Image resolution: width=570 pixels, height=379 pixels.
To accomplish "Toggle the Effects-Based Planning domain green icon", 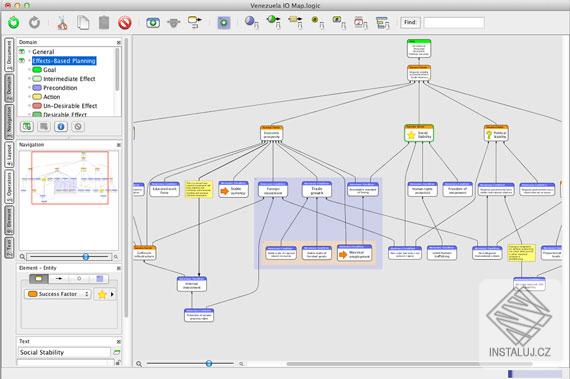I will [x=22, y=60].
